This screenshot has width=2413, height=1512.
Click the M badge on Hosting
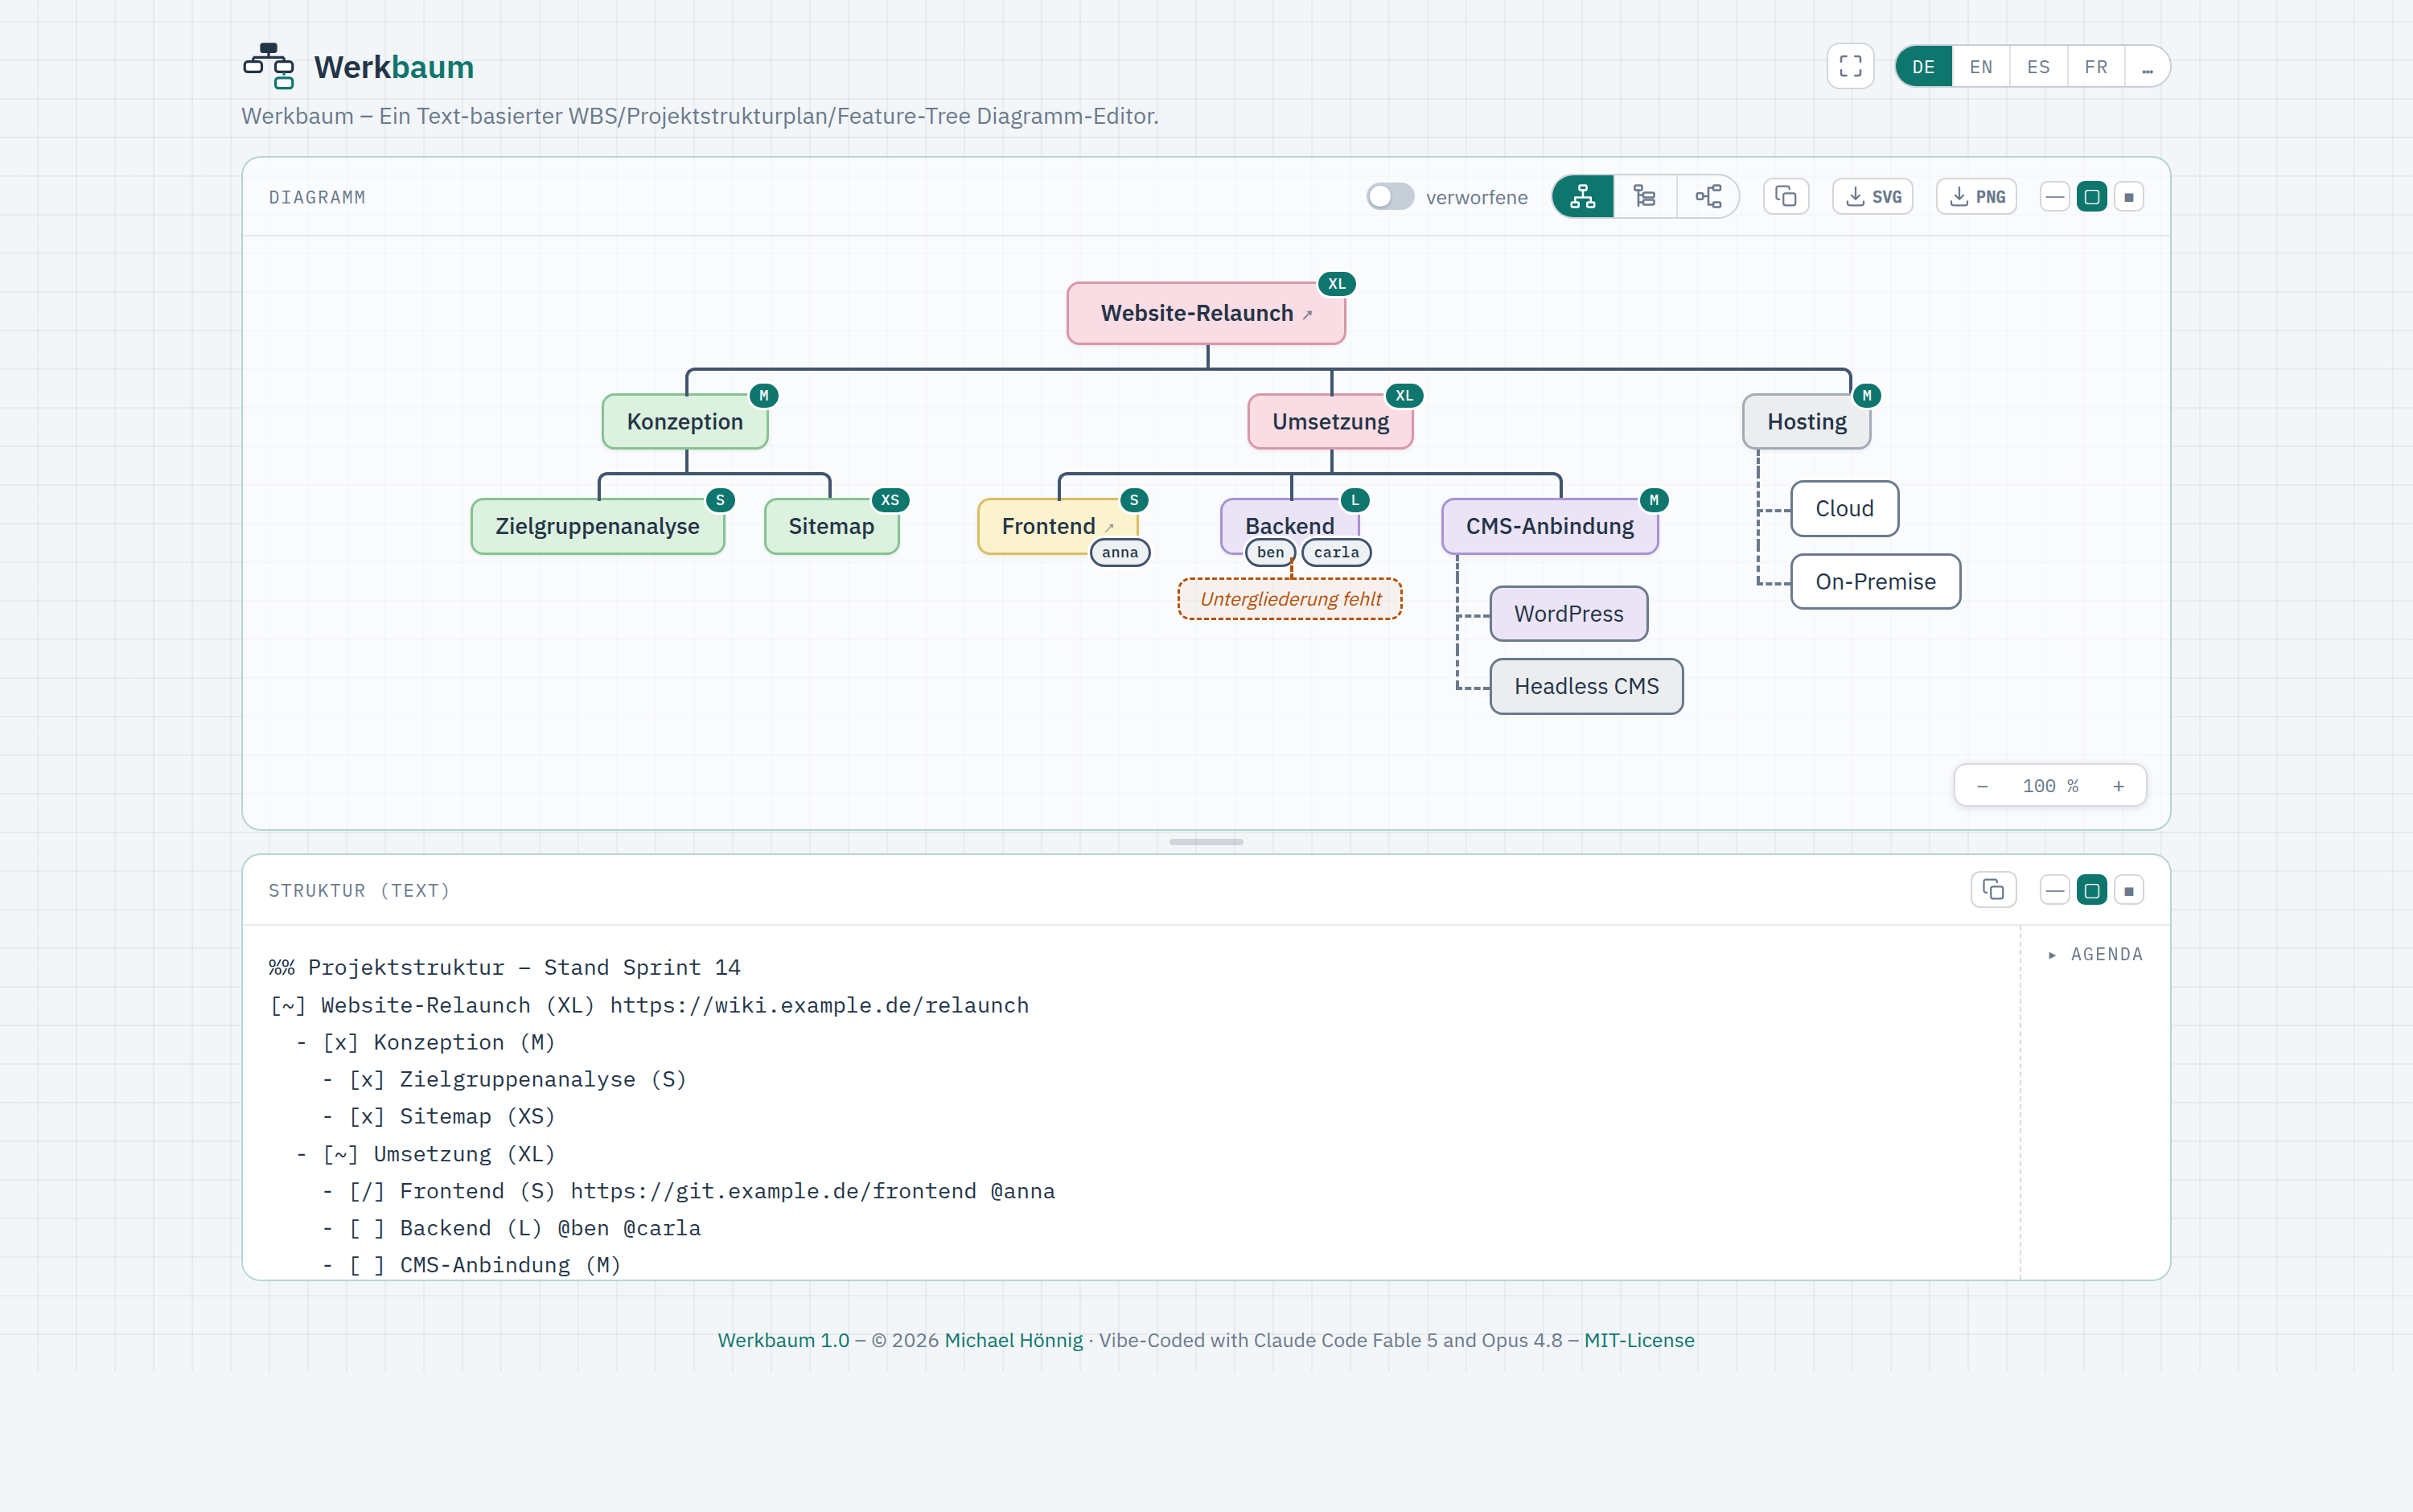coord(1866,395)
